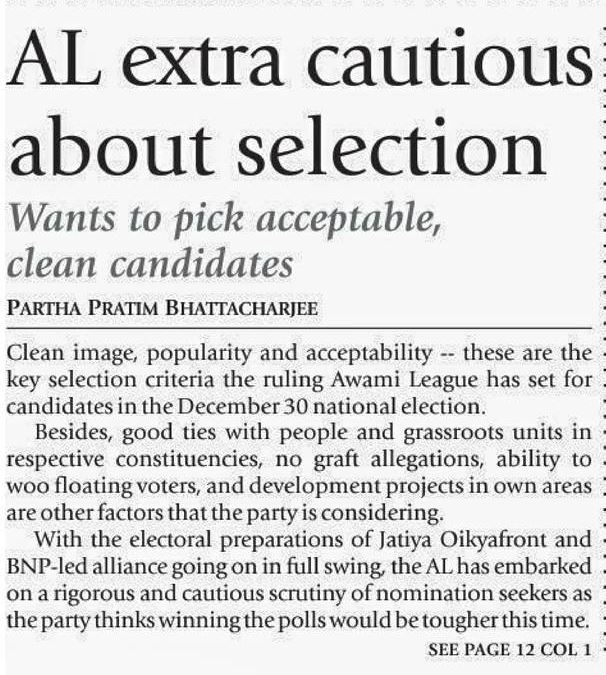The width and height of the screenshot is (606, 675).
Task: Click the byline Partha Pratim Bhattacharjee
Action: tap(162, 308)
